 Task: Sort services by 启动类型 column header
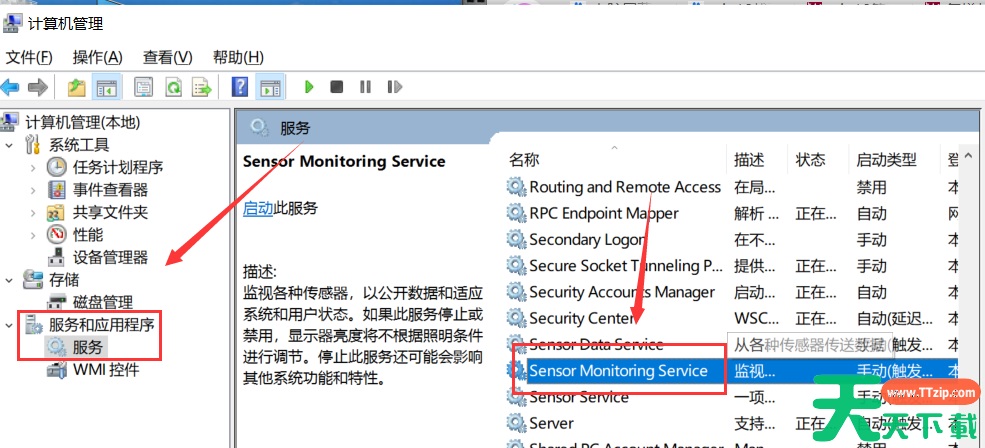pyautogui.click(x=886, y=160)
